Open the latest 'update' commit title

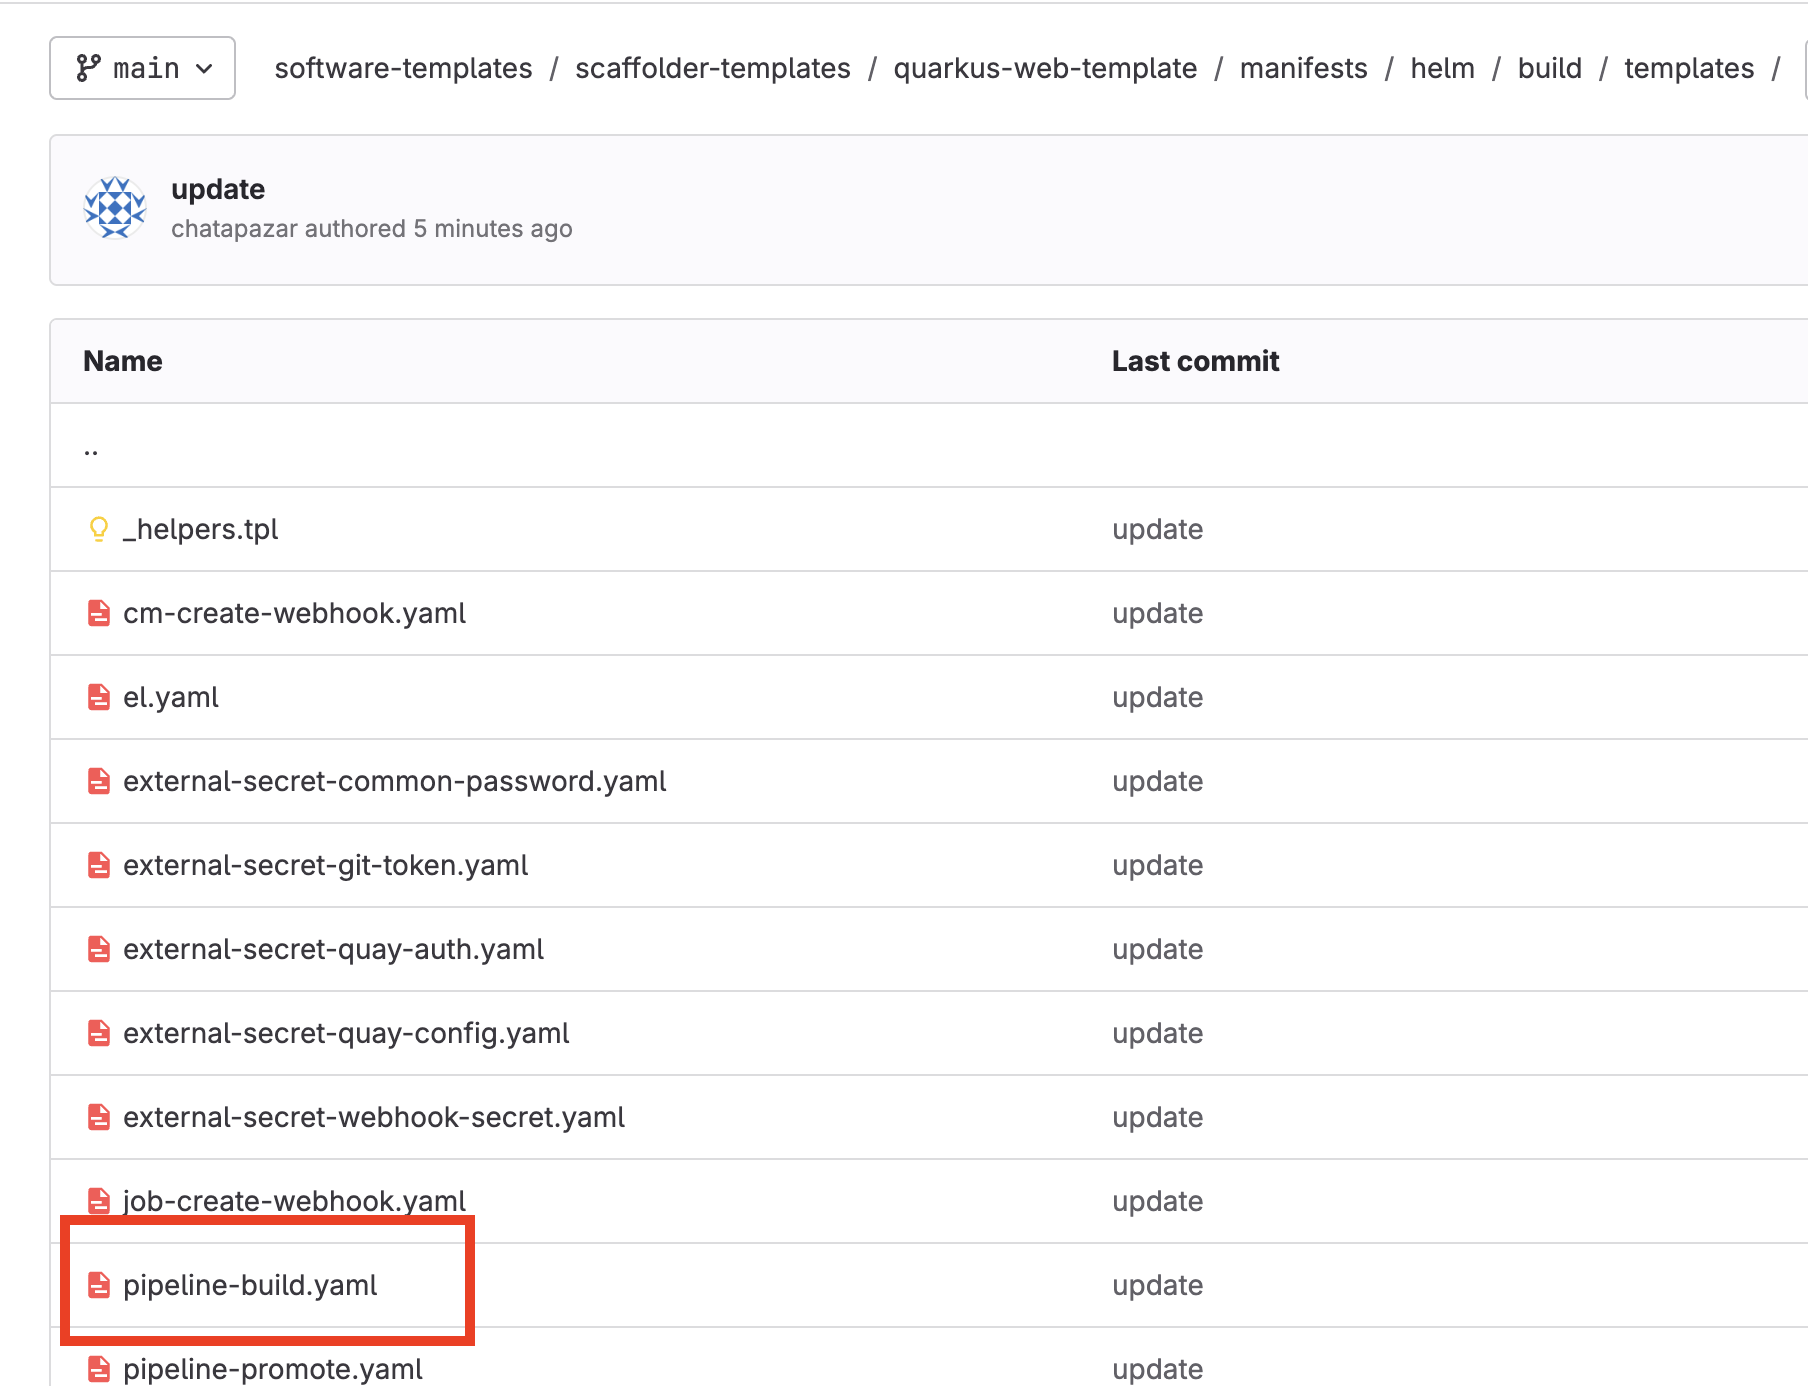point(218,189)
